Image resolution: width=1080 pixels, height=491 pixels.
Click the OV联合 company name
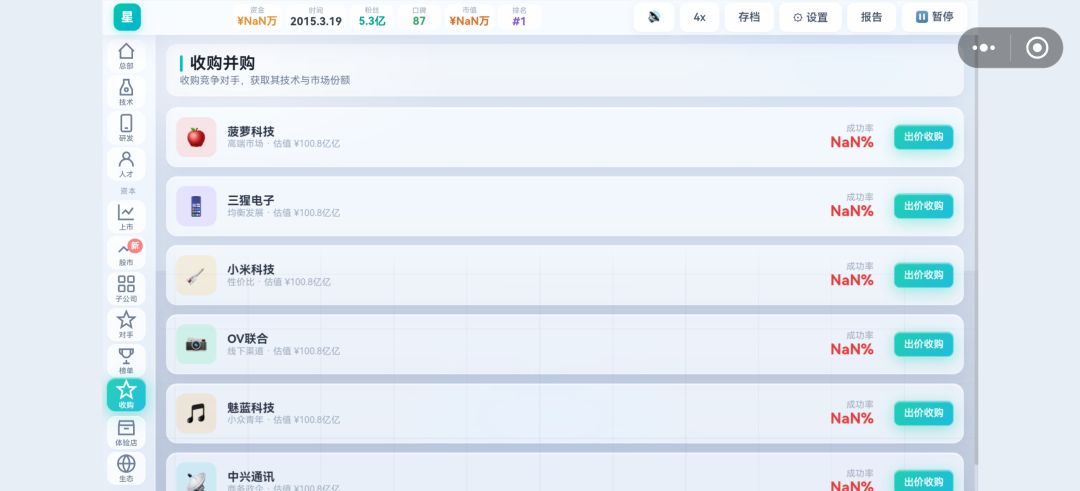(x=247, y=338)
